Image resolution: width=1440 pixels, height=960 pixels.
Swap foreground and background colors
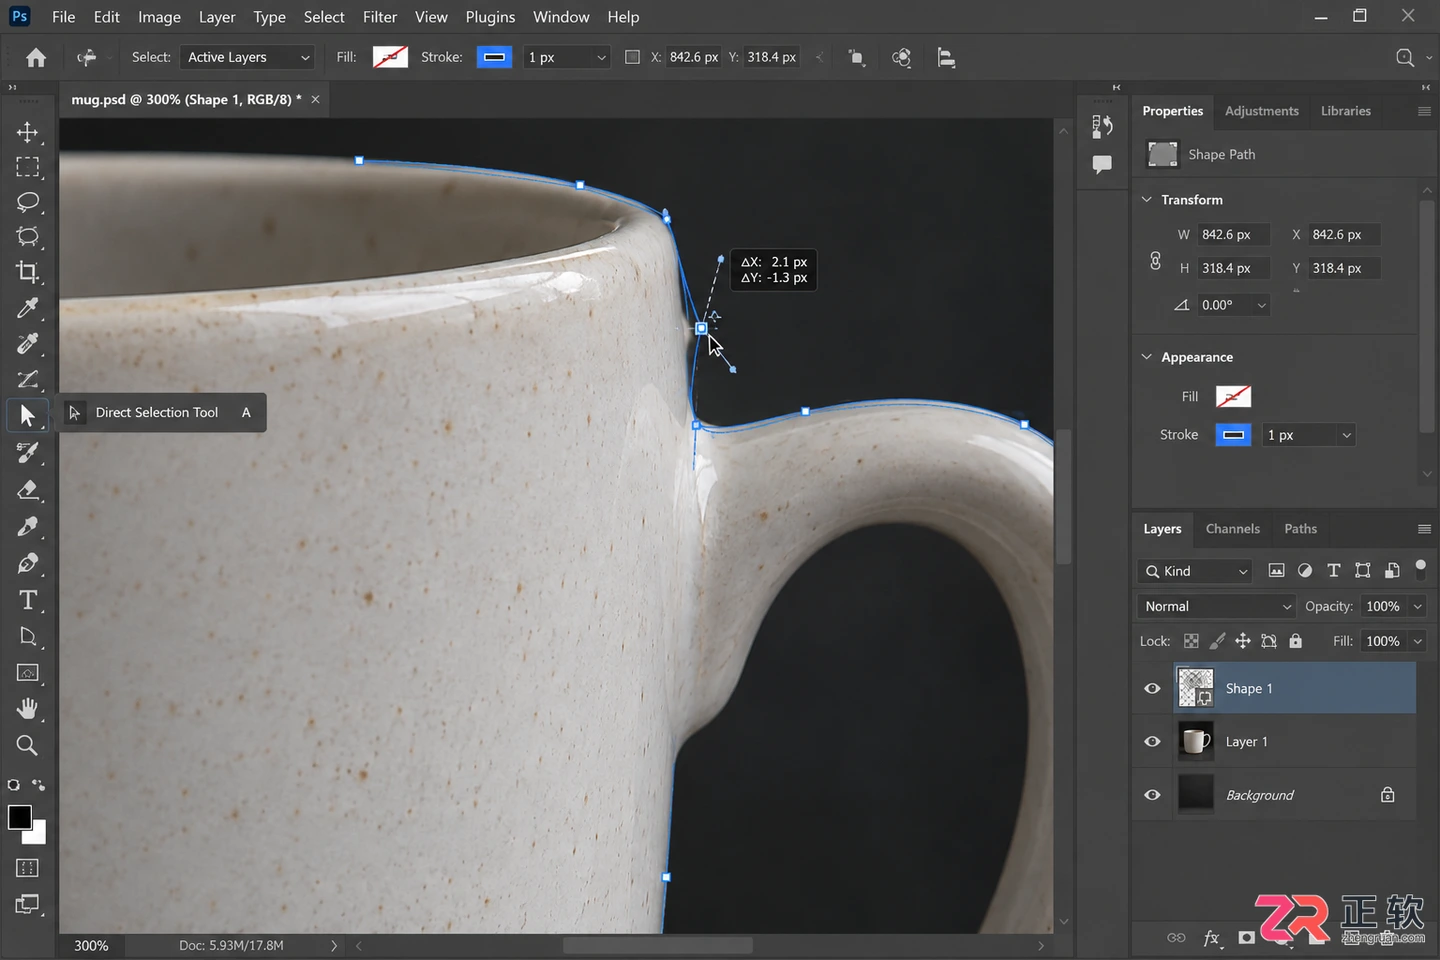tap(38, 785)
